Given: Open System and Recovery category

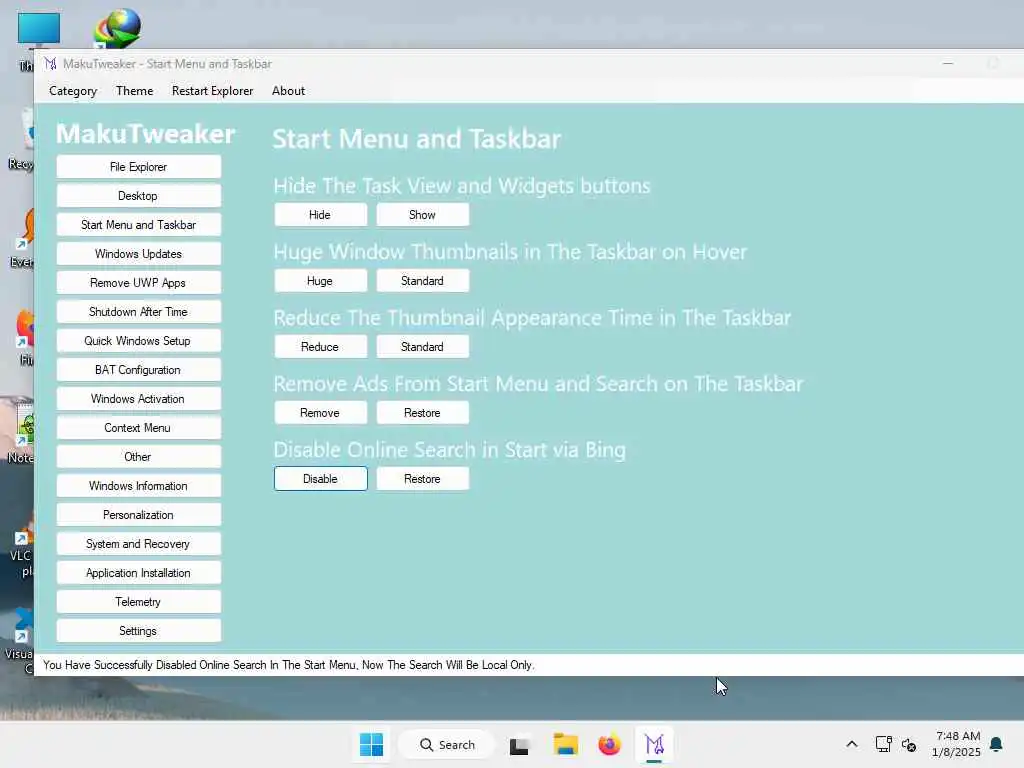Looking at the screenshot, I should coord(138,543).
